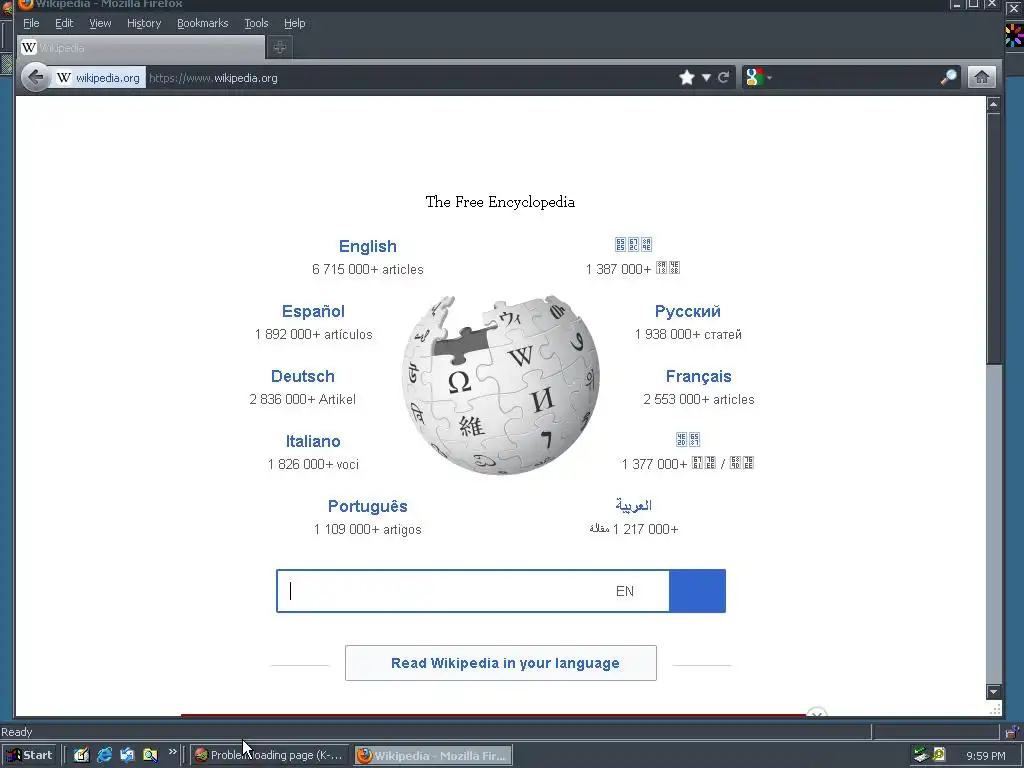Viewport: 1024px width, 768px height.
Task: Open the Bookmarks menu
Action: 202,24
